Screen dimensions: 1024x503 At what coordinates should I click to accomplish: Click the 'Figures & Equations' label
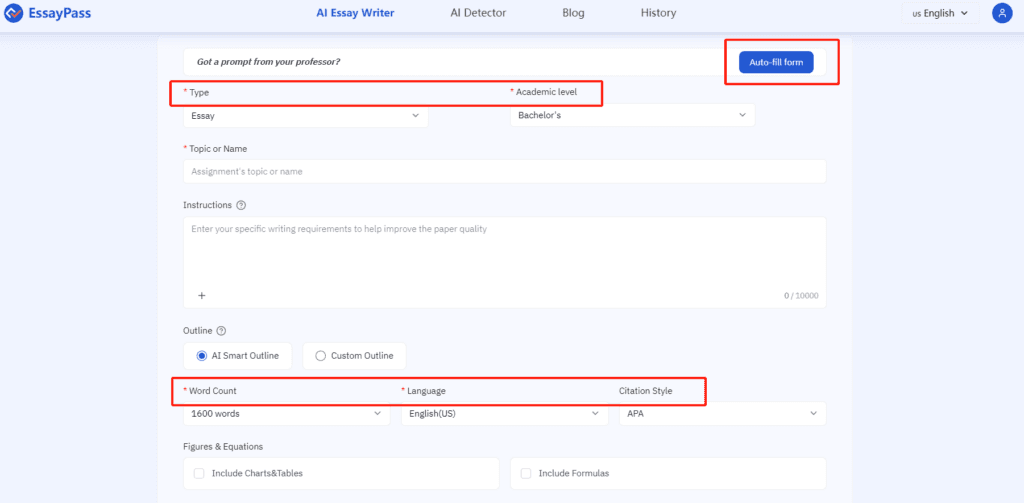[x=223, y=447]
